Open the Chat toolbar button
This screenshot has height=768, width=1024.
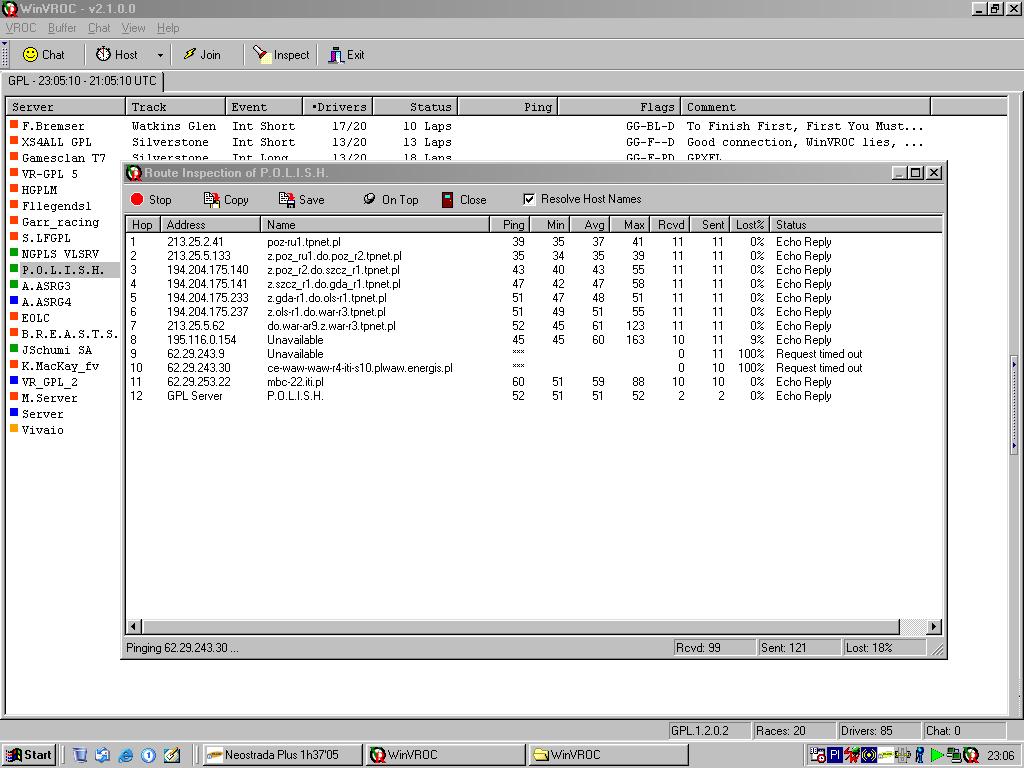point(43,55)
